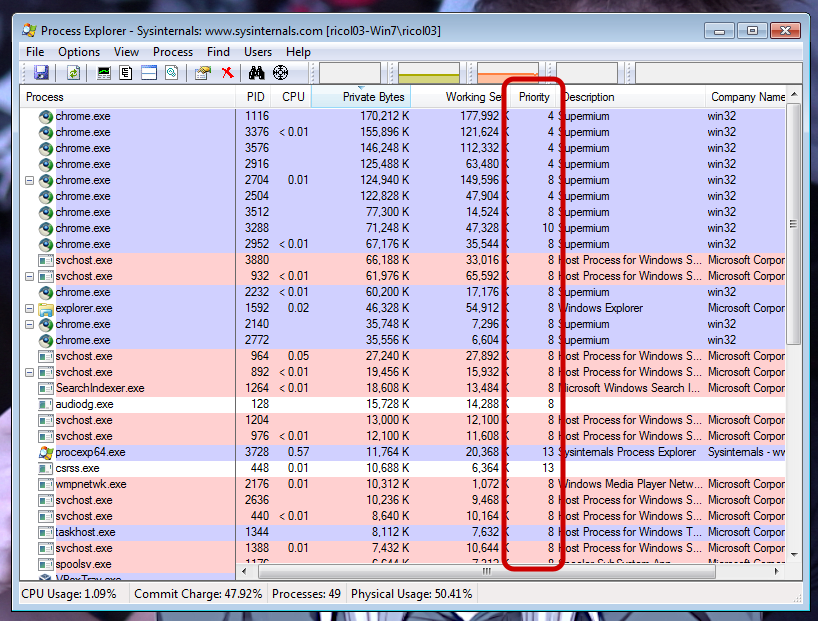Click the Save toolbar icon

[41, 73]
